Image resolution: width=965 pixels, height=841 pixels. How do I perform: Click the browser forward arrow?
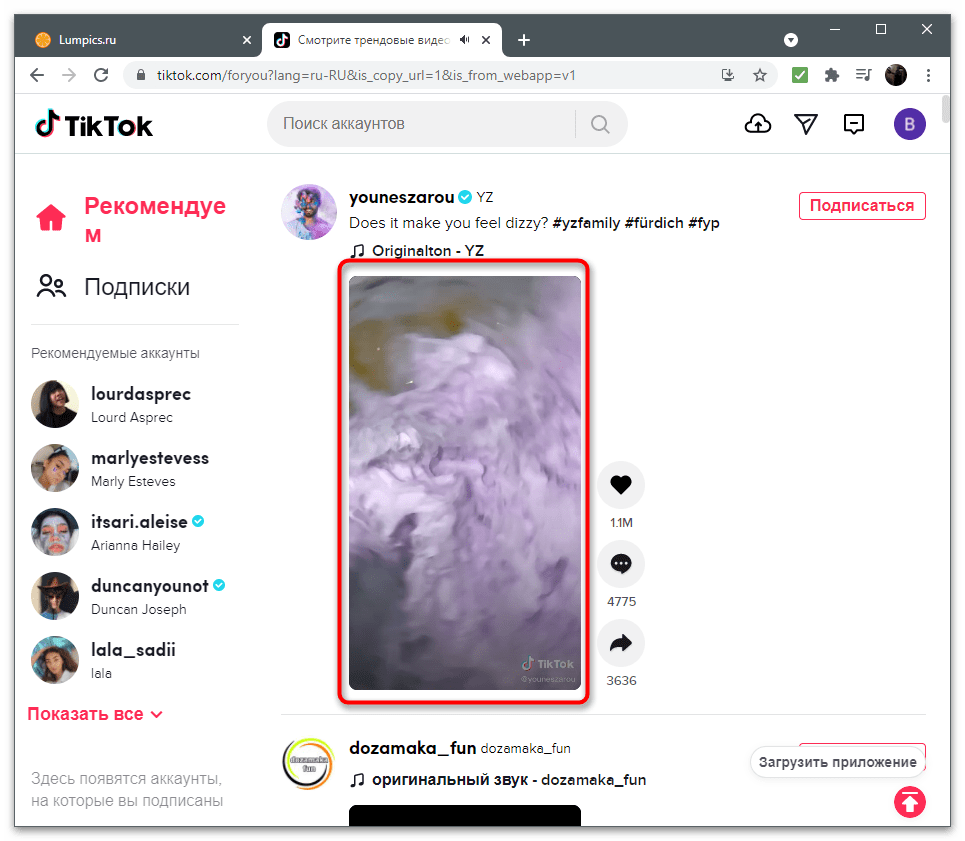click(x=70, y=75)
